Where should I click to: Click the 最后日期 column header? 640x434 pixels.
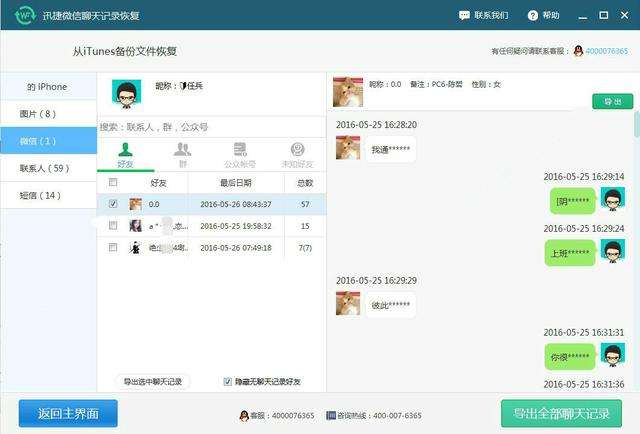click(236, 183)
